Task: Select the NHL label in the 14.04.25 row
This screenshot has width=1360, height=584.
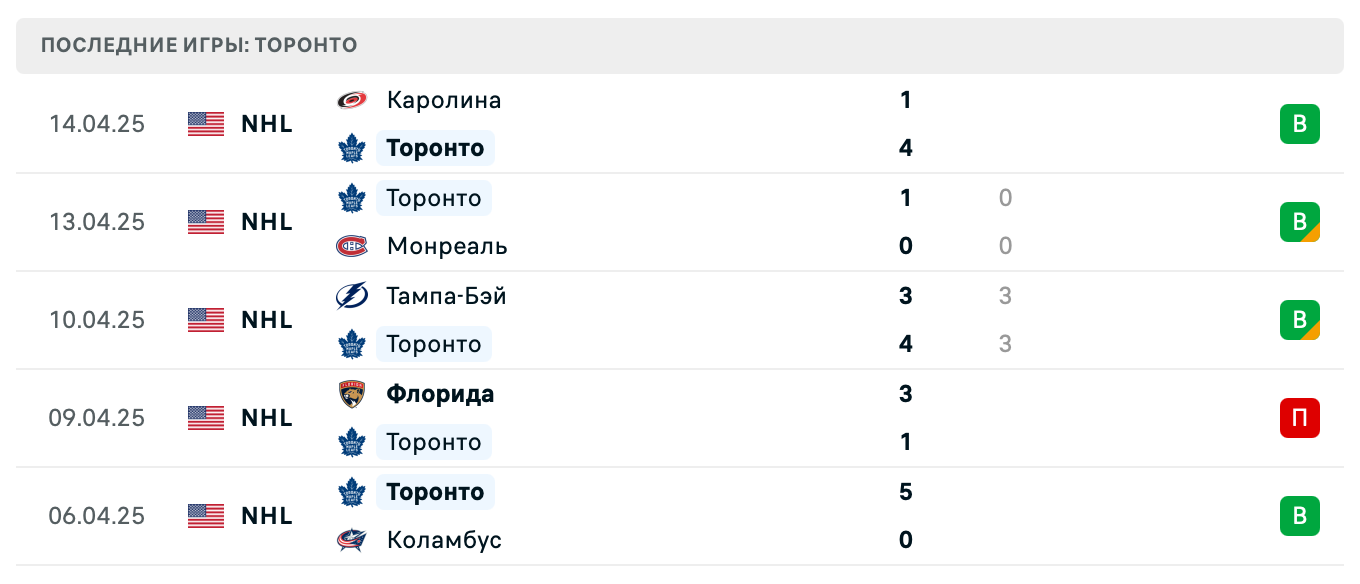Action: coord(266,124)
